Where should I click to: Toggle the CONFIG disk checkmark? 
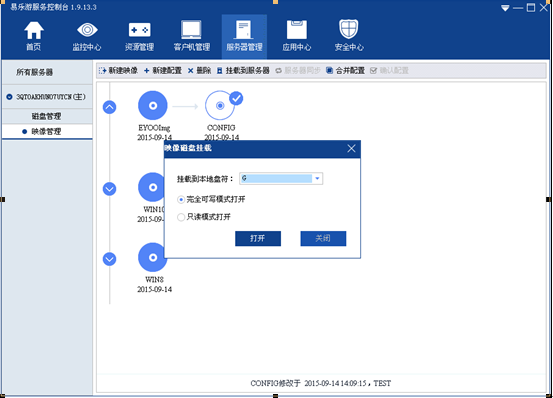pos(236,98)
